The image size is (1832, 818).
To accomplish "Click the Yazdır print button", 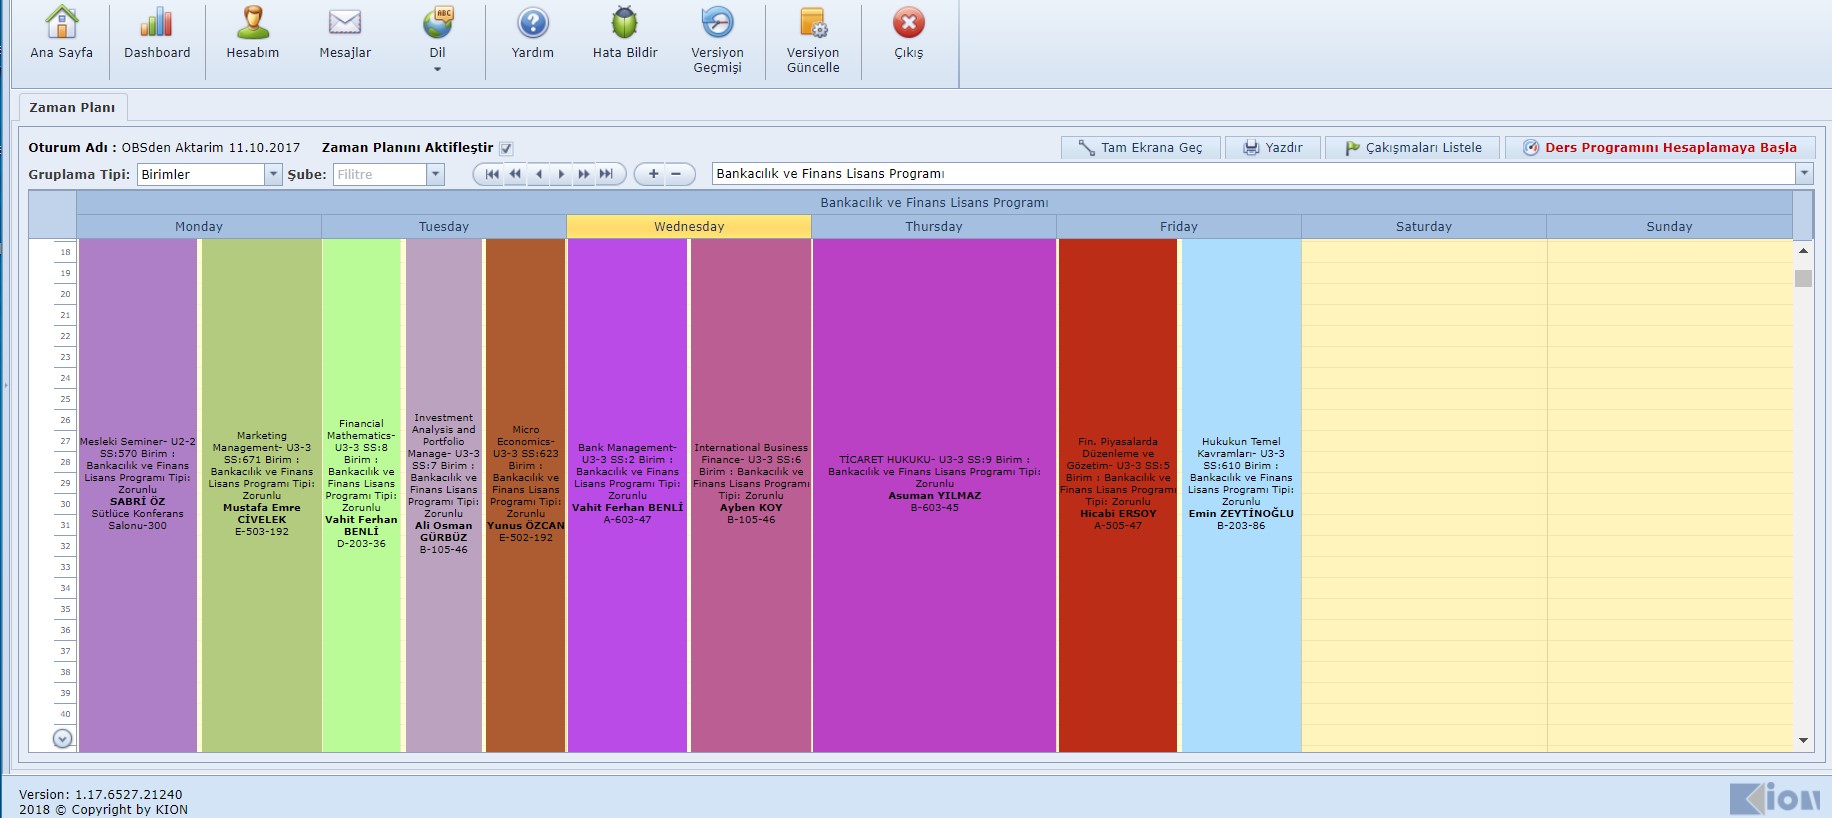I will [1273, 148].
